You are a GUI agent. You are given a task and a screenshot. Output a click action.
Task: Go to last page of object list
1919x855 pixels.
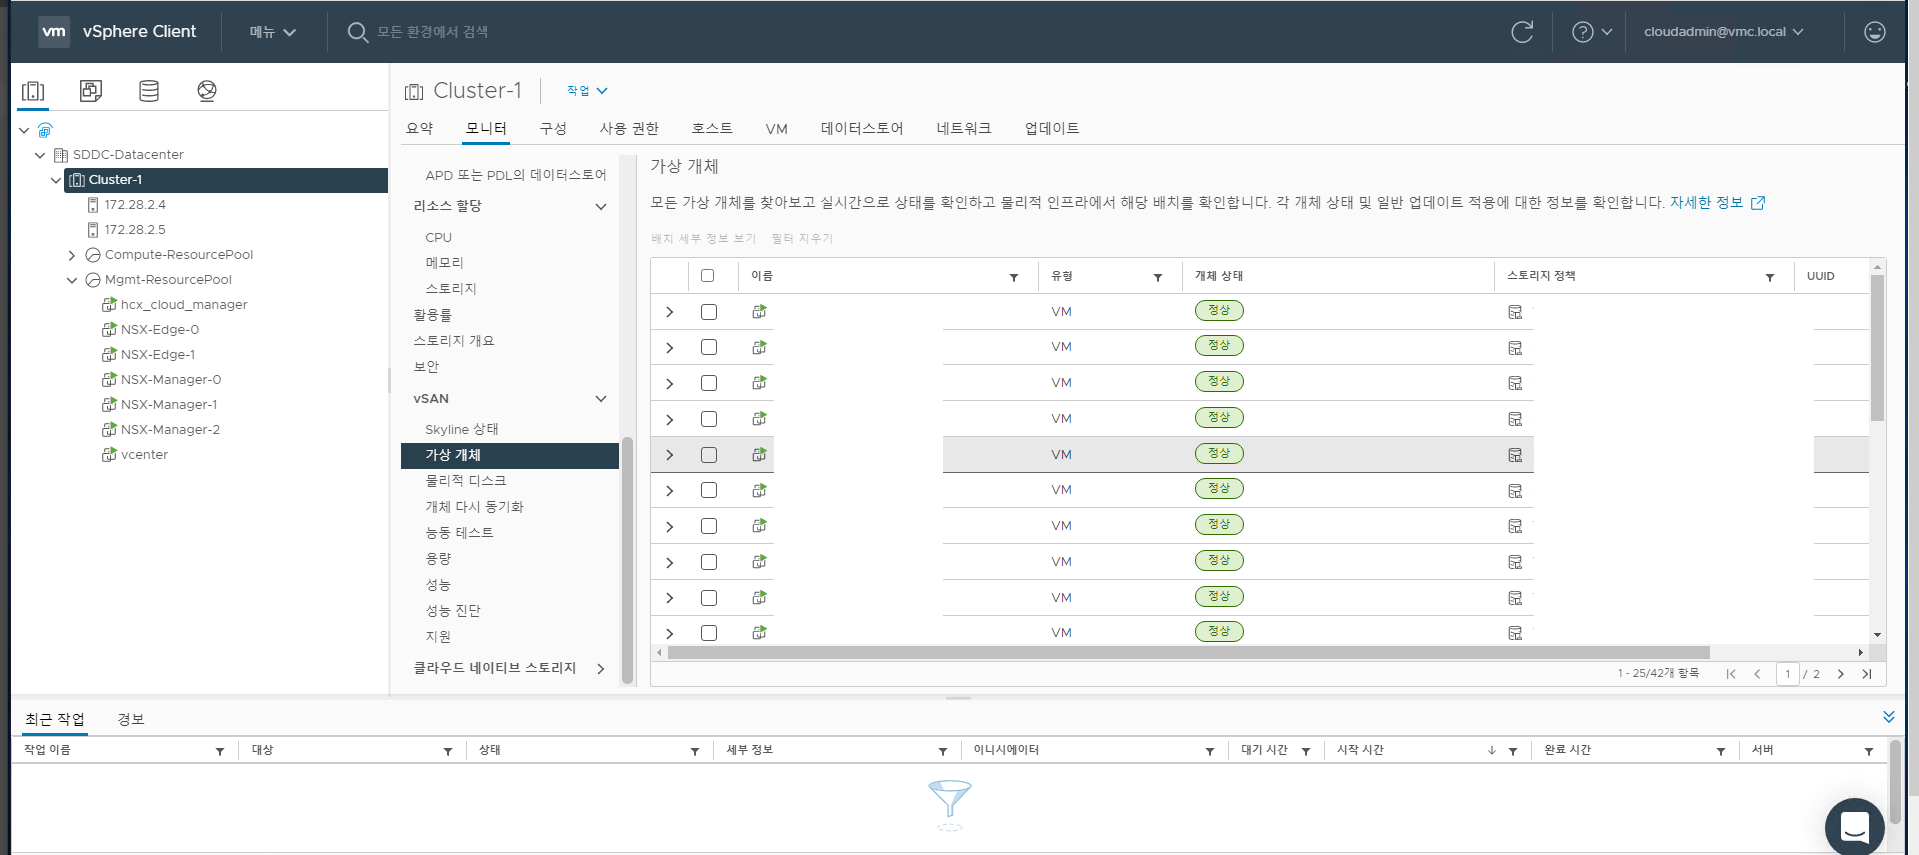(x=1866, y=674)
